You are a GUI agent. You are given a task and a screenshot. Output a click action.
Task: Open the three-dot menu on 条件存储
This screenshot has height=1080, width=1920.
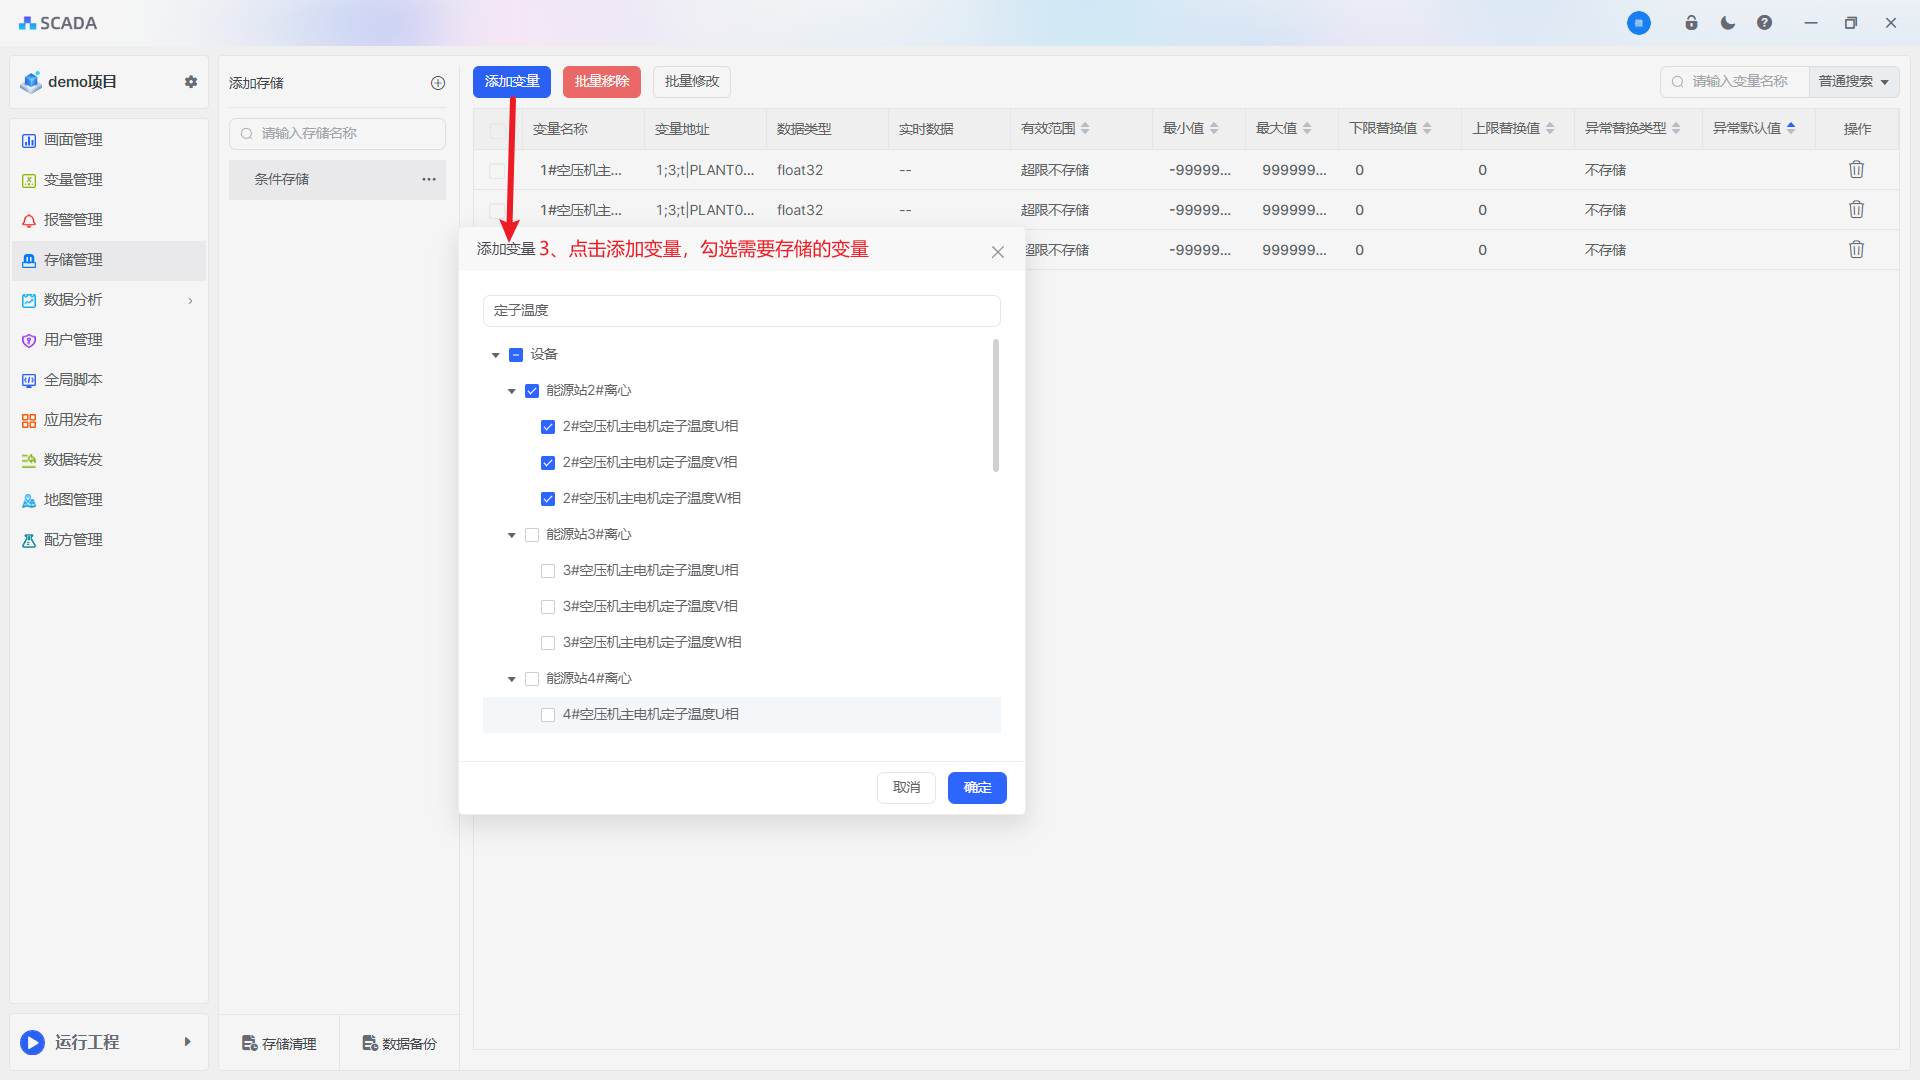[x=429, y=179]
